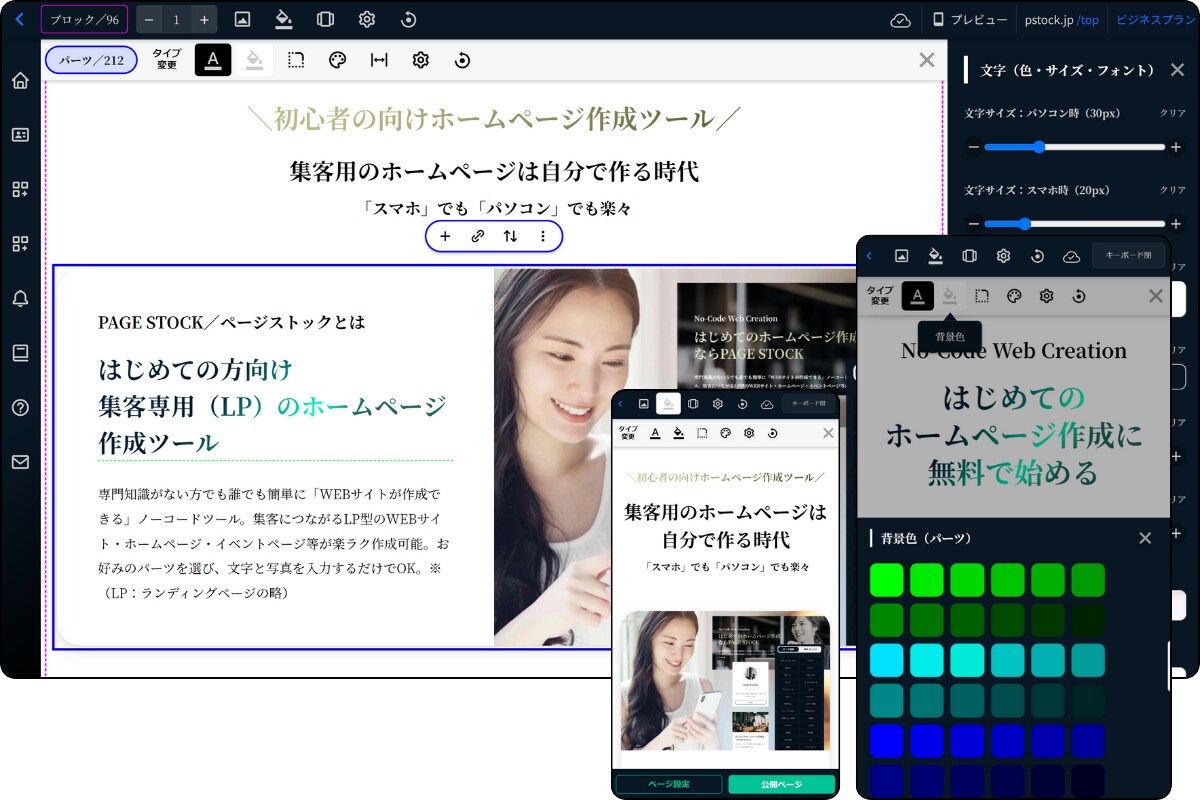The image size is (1200, 800).
Task: Click reorder arrows in floating part toolbar
Action: click(x=510, y=237)
